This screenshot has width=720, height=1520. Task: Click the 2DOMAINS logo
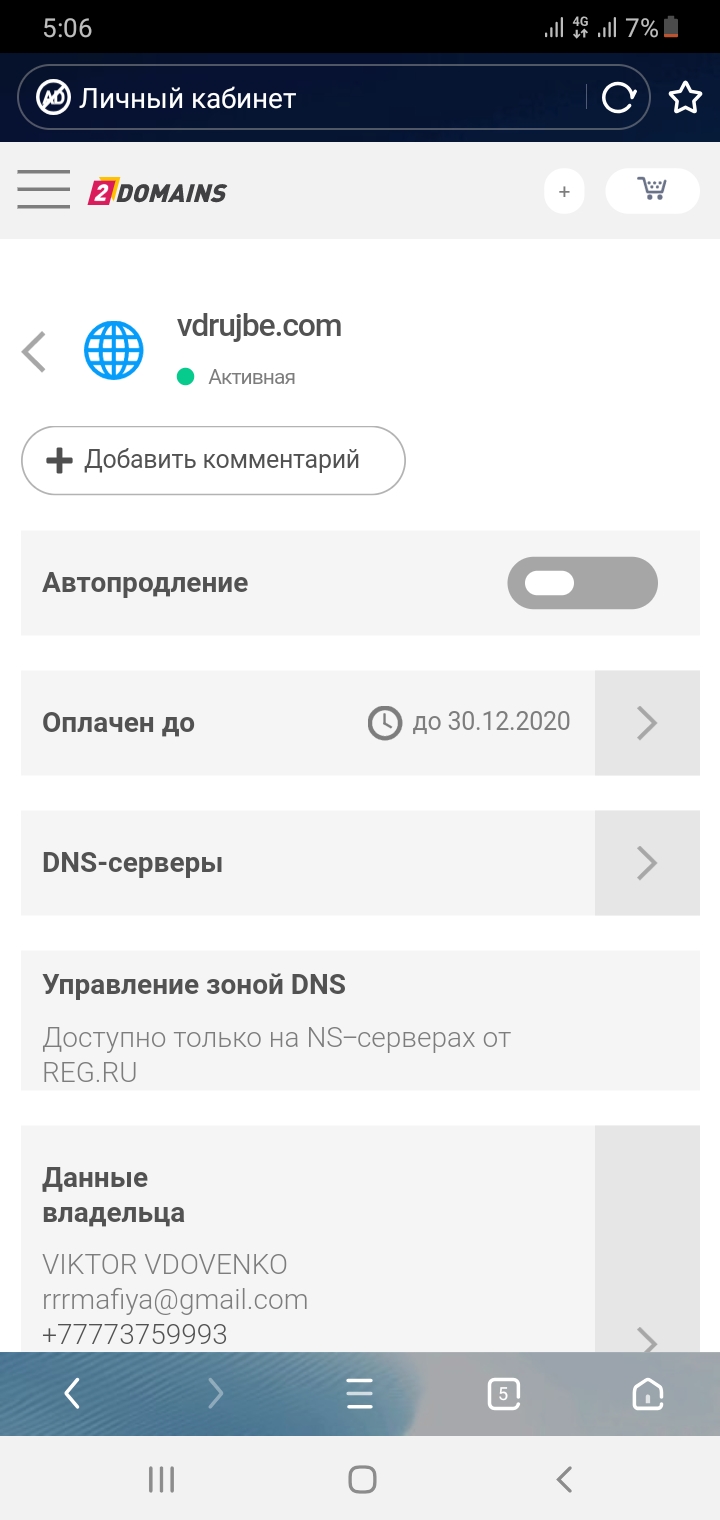(157, 192)
